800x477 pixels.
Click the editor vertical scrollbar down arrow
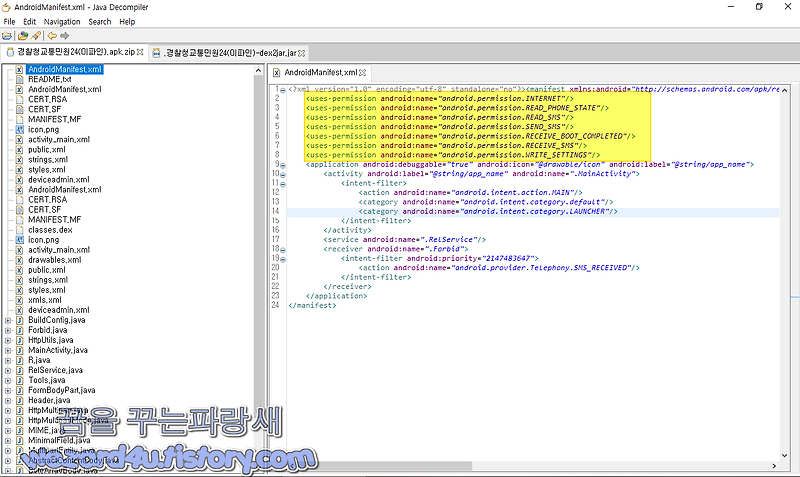[785, 456]
